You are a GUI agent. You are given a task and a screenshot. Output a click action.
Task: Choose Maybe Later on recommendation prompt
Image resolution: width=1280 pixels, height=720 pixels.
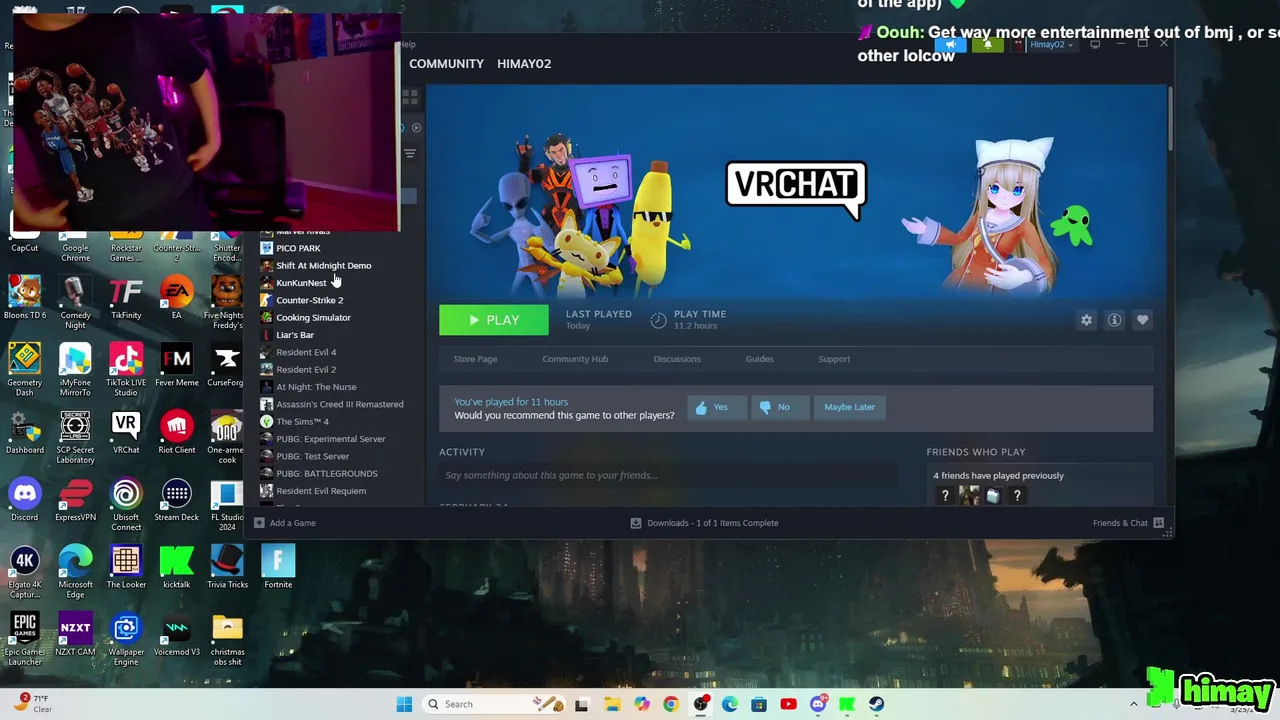[849, 407]
